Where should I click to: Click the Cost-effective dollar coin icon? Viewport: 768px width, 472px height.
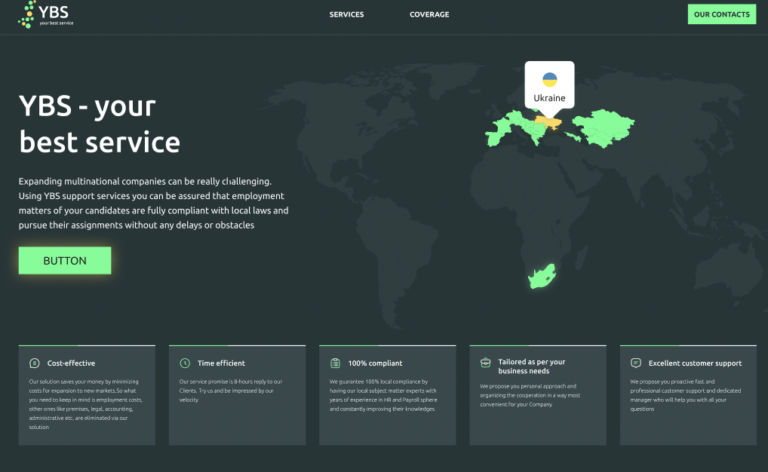pos(35,363)
